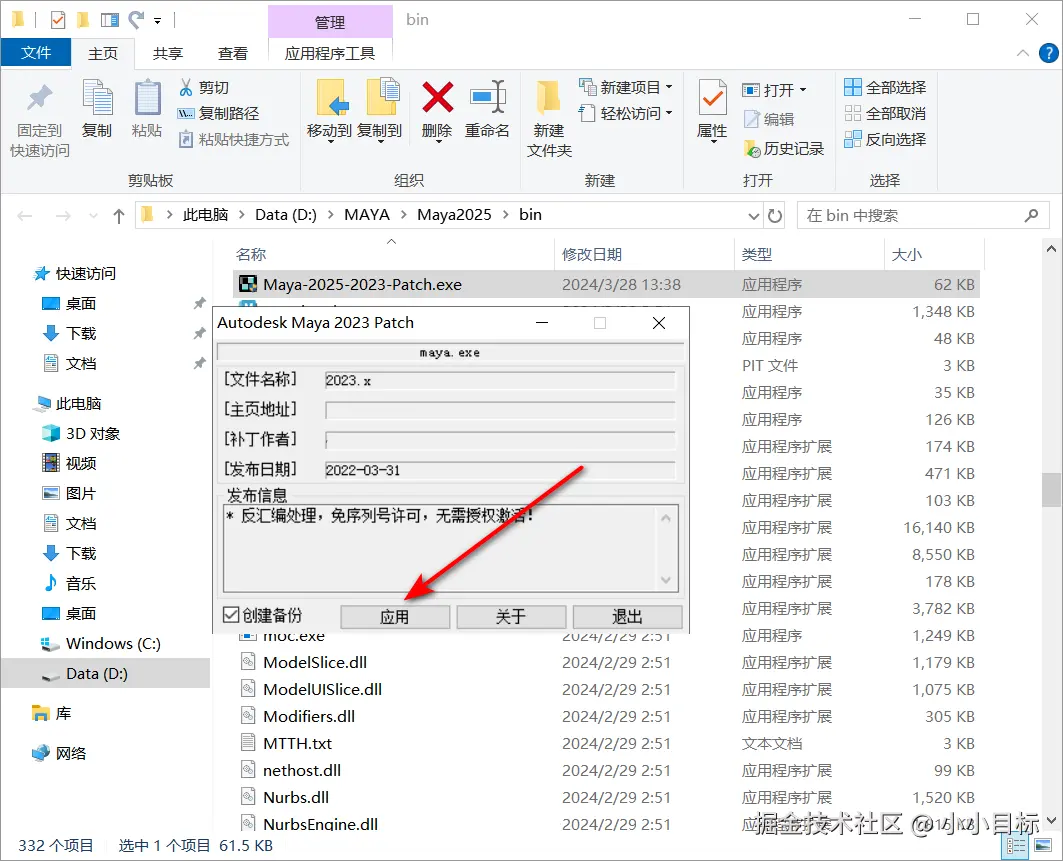Click the homepage address field in the patch dialog

coord(500,410)
